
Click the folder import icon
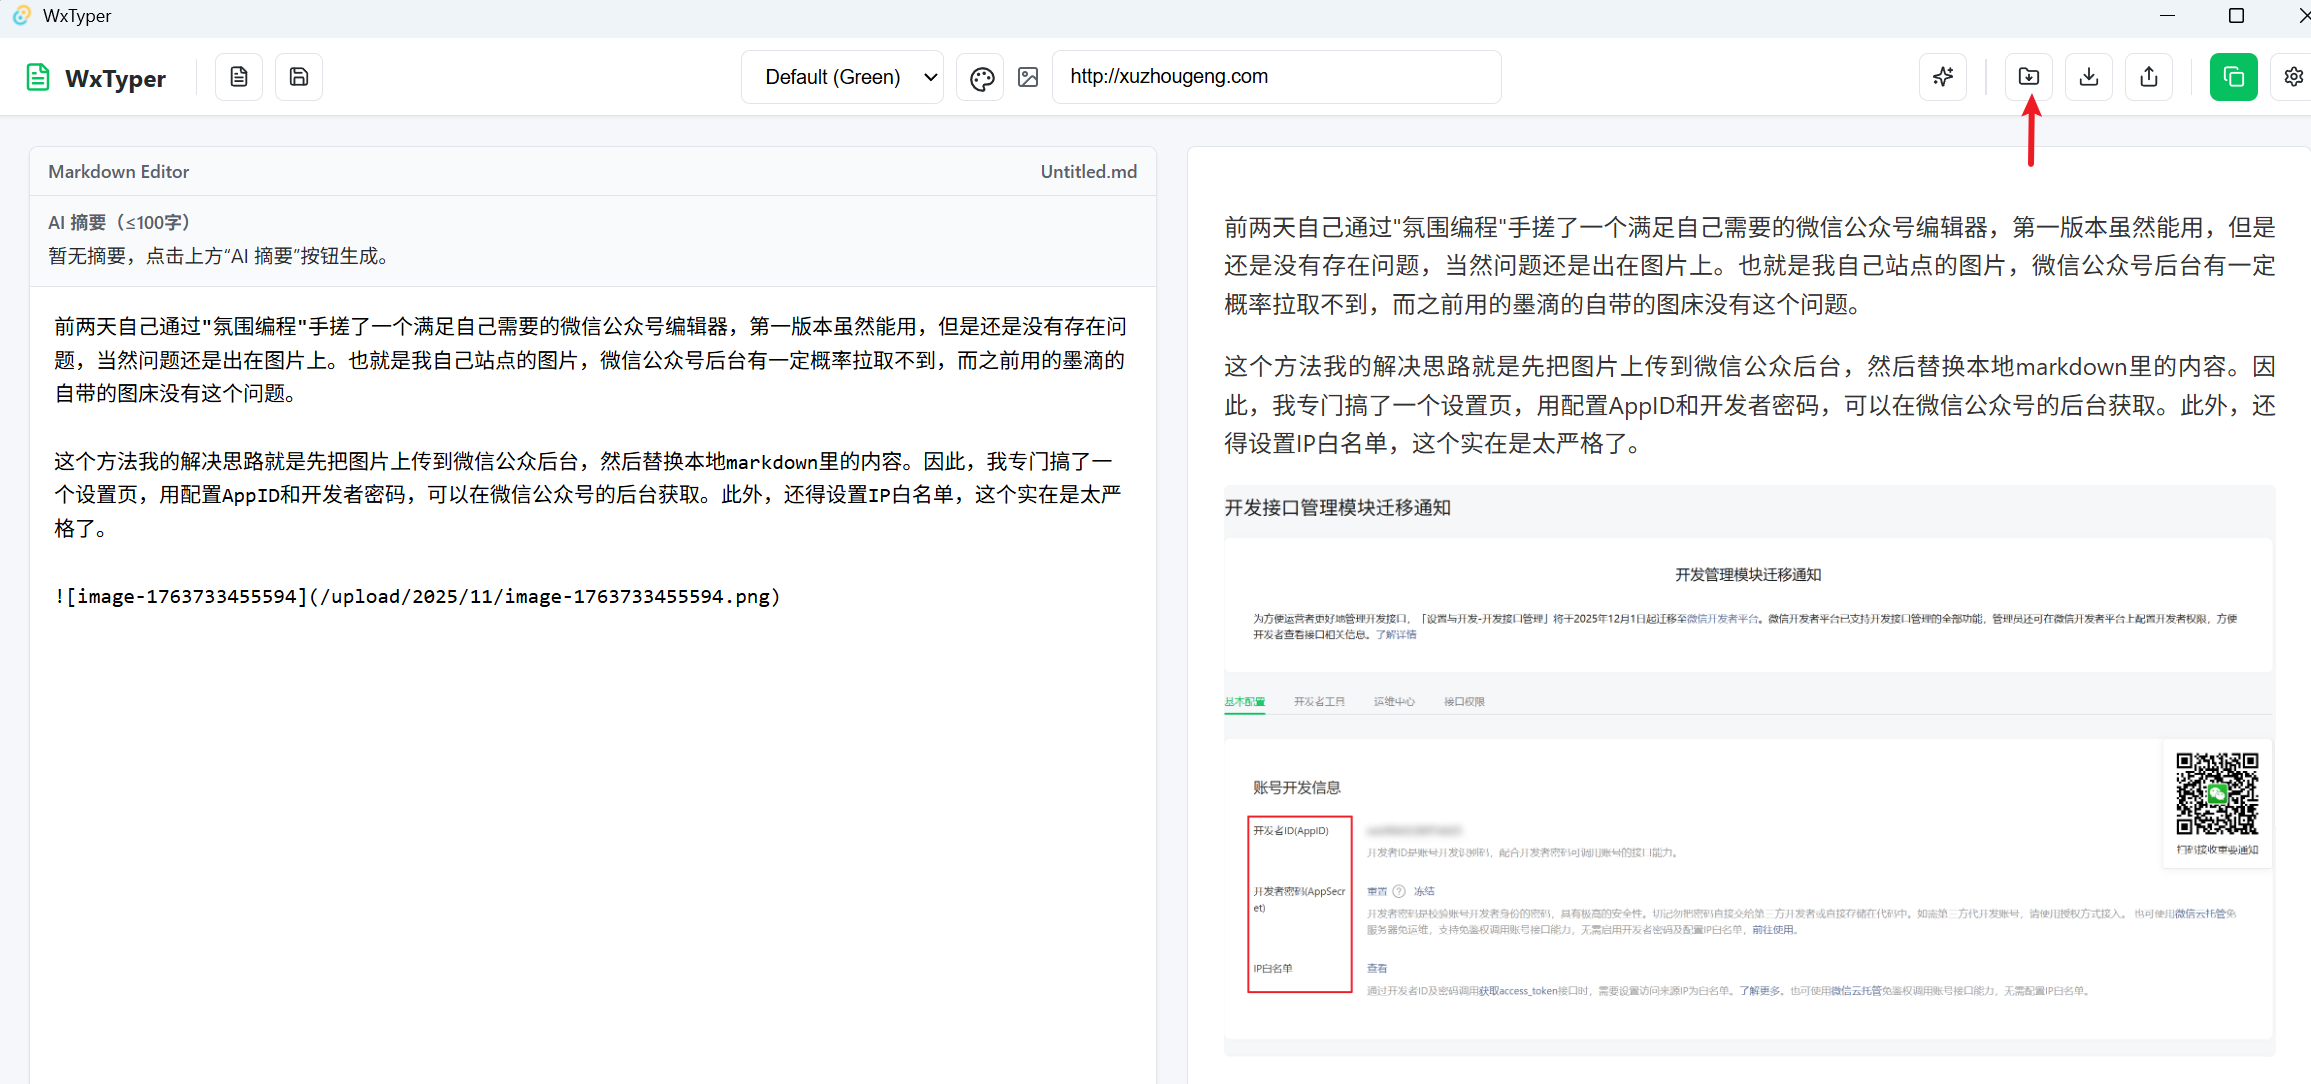(x=2029, y=77)
